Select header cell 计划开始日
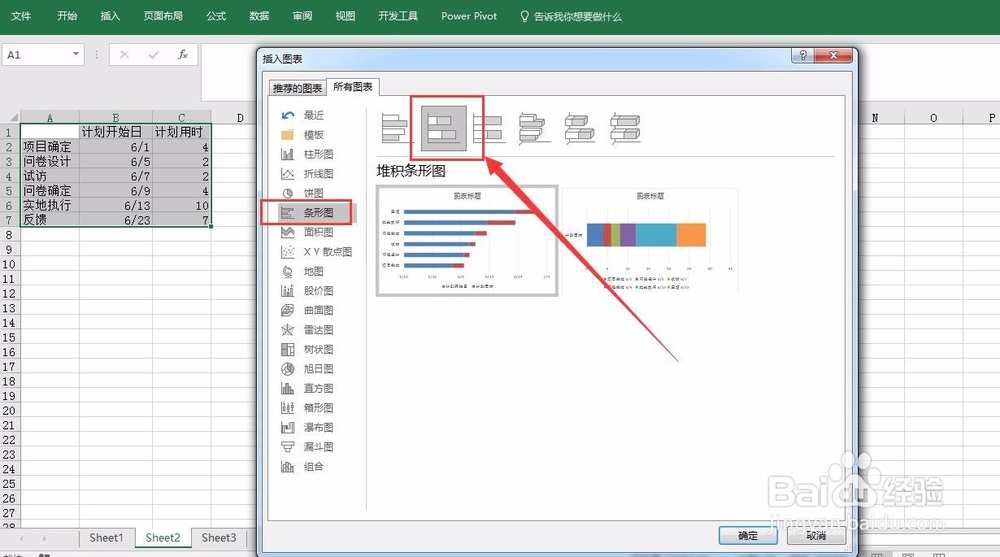1000x557 pixels. 115,132
